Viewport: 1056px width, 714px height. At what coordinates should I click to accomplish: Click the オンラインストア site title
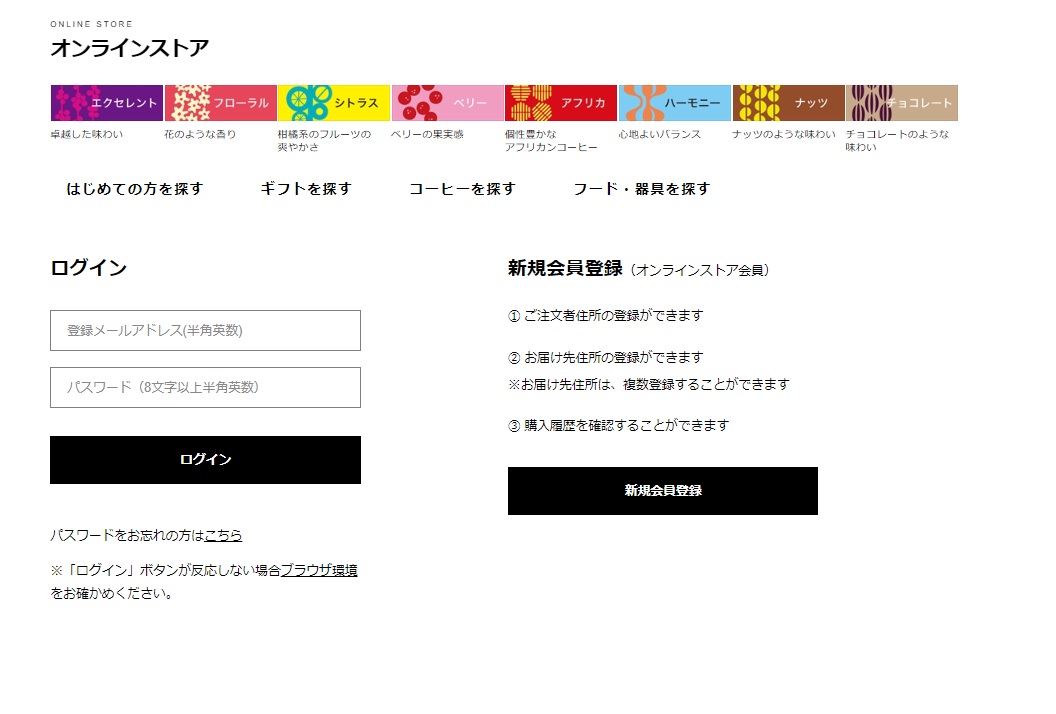[x=130, y=48]
